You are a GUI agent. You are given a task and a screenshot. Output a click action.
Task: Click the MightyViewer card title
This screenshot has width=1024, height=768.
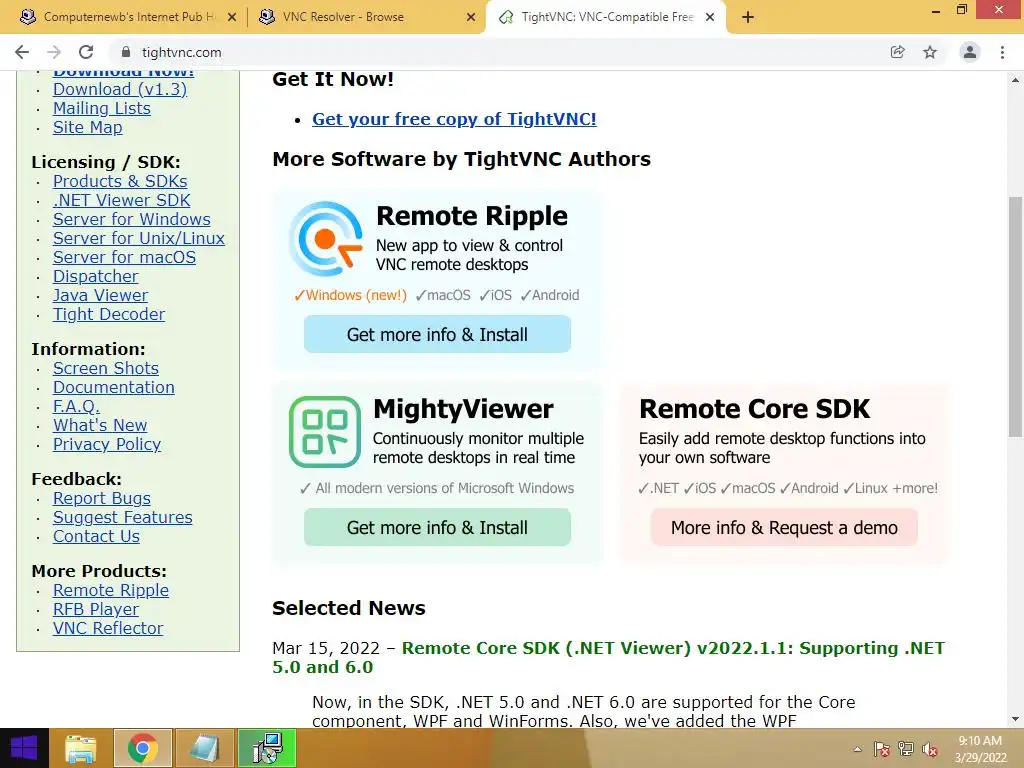[463, 409]
